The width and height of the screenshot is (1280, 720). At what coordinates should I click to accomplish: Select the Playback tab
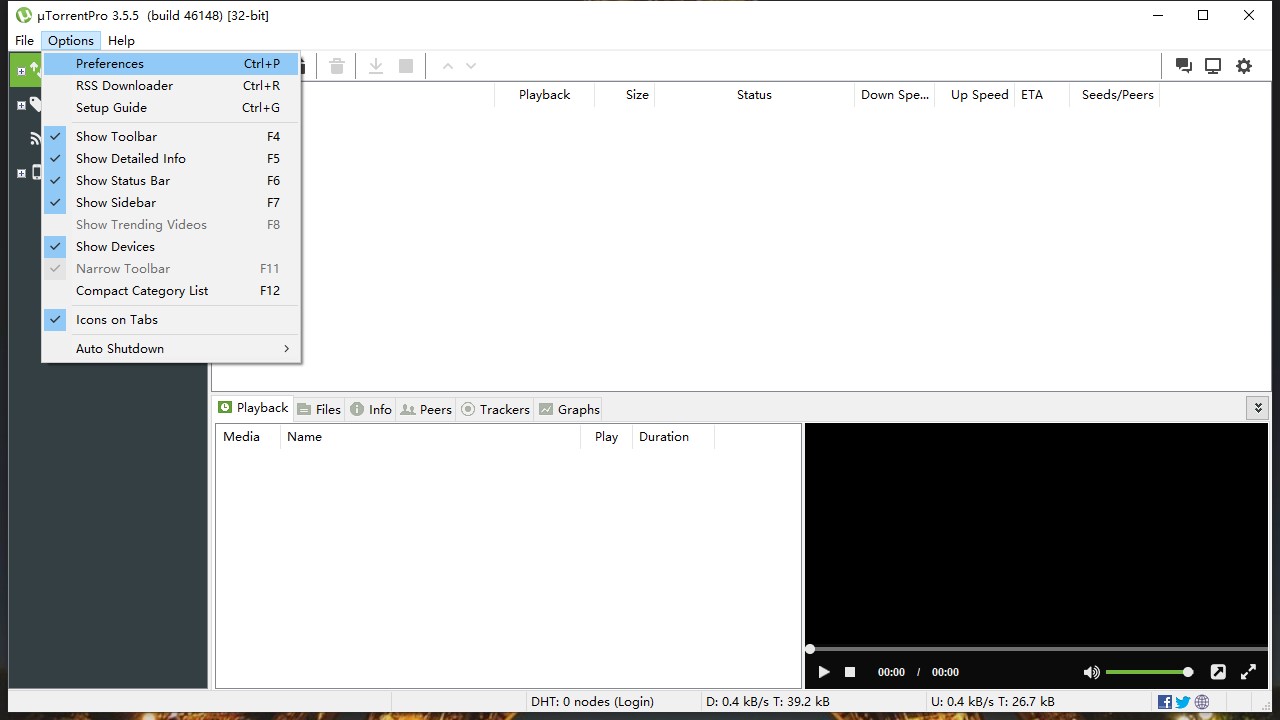pyautogui.click(x=254, y=408)
